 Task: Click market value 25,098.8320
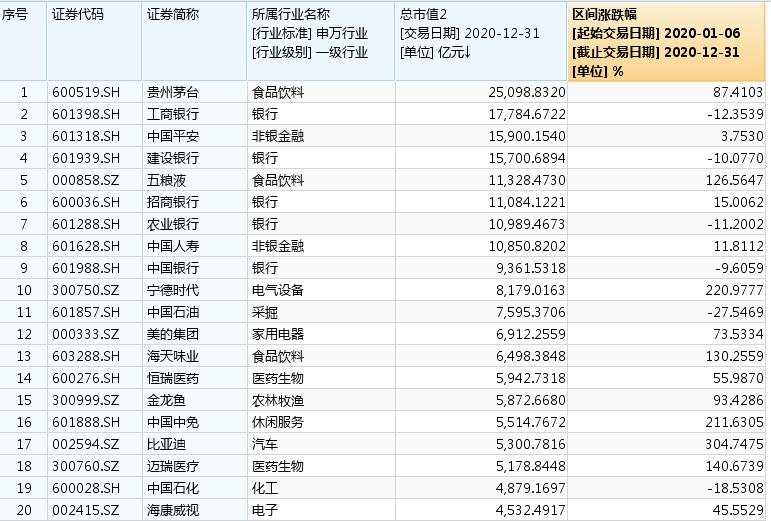[527, 92]
